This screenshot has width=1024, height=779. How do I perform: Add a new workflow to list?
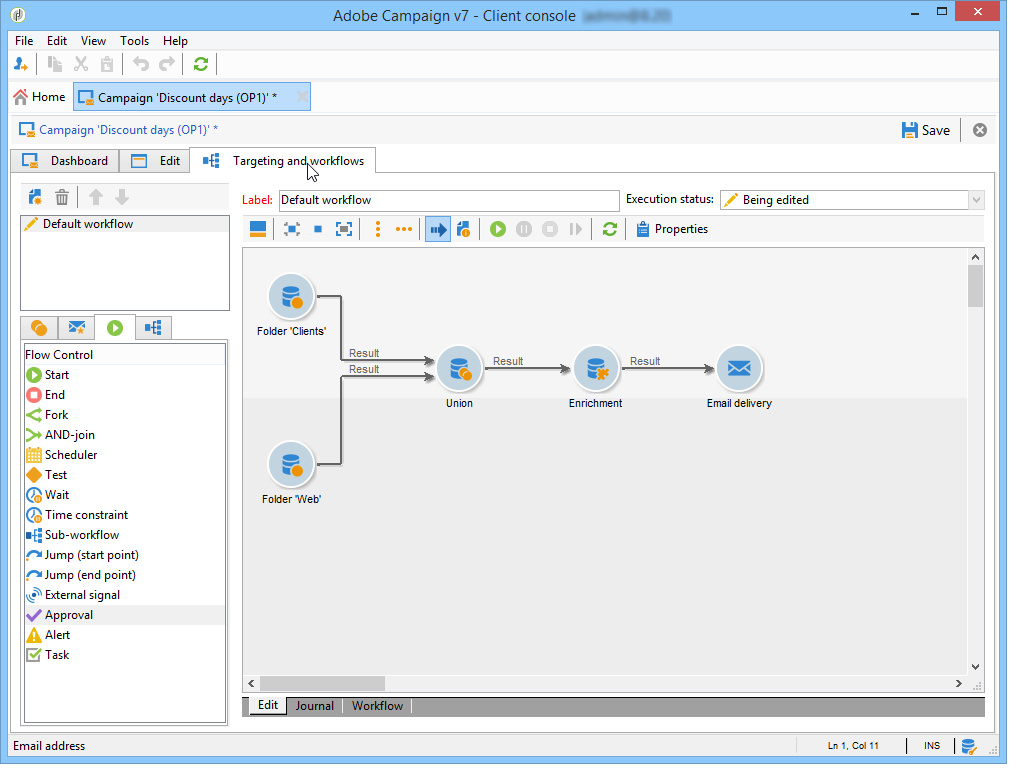point(35,197)
